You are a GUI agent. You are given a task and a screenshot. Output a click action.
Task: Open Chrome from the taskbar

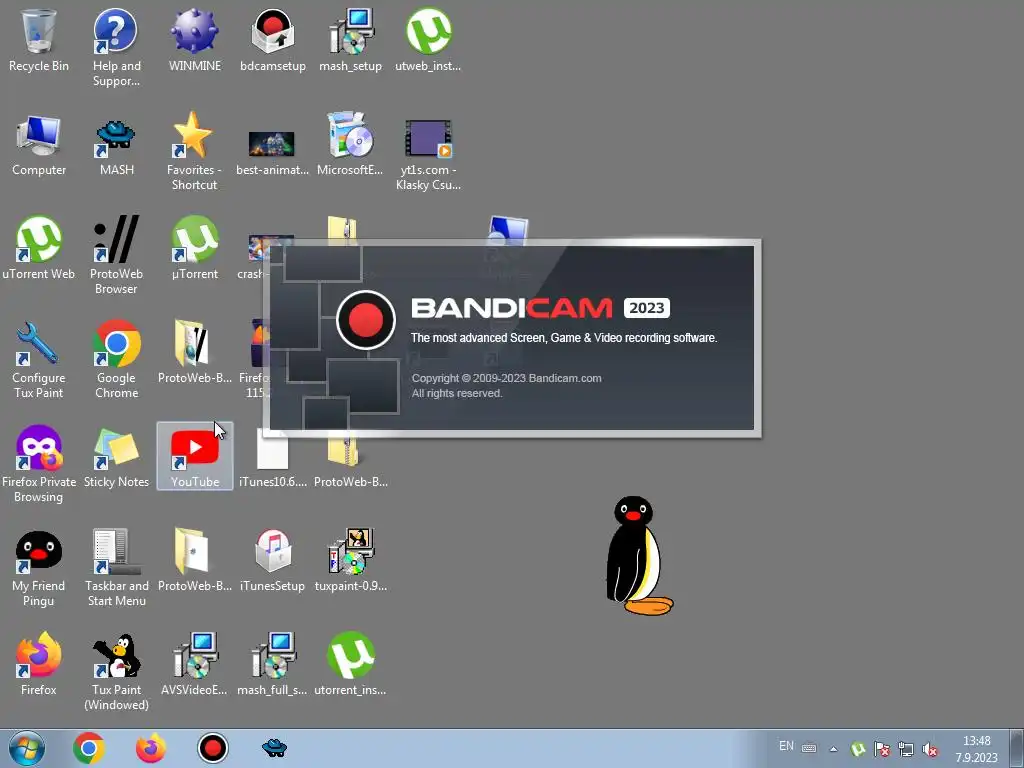coord(89,748)
